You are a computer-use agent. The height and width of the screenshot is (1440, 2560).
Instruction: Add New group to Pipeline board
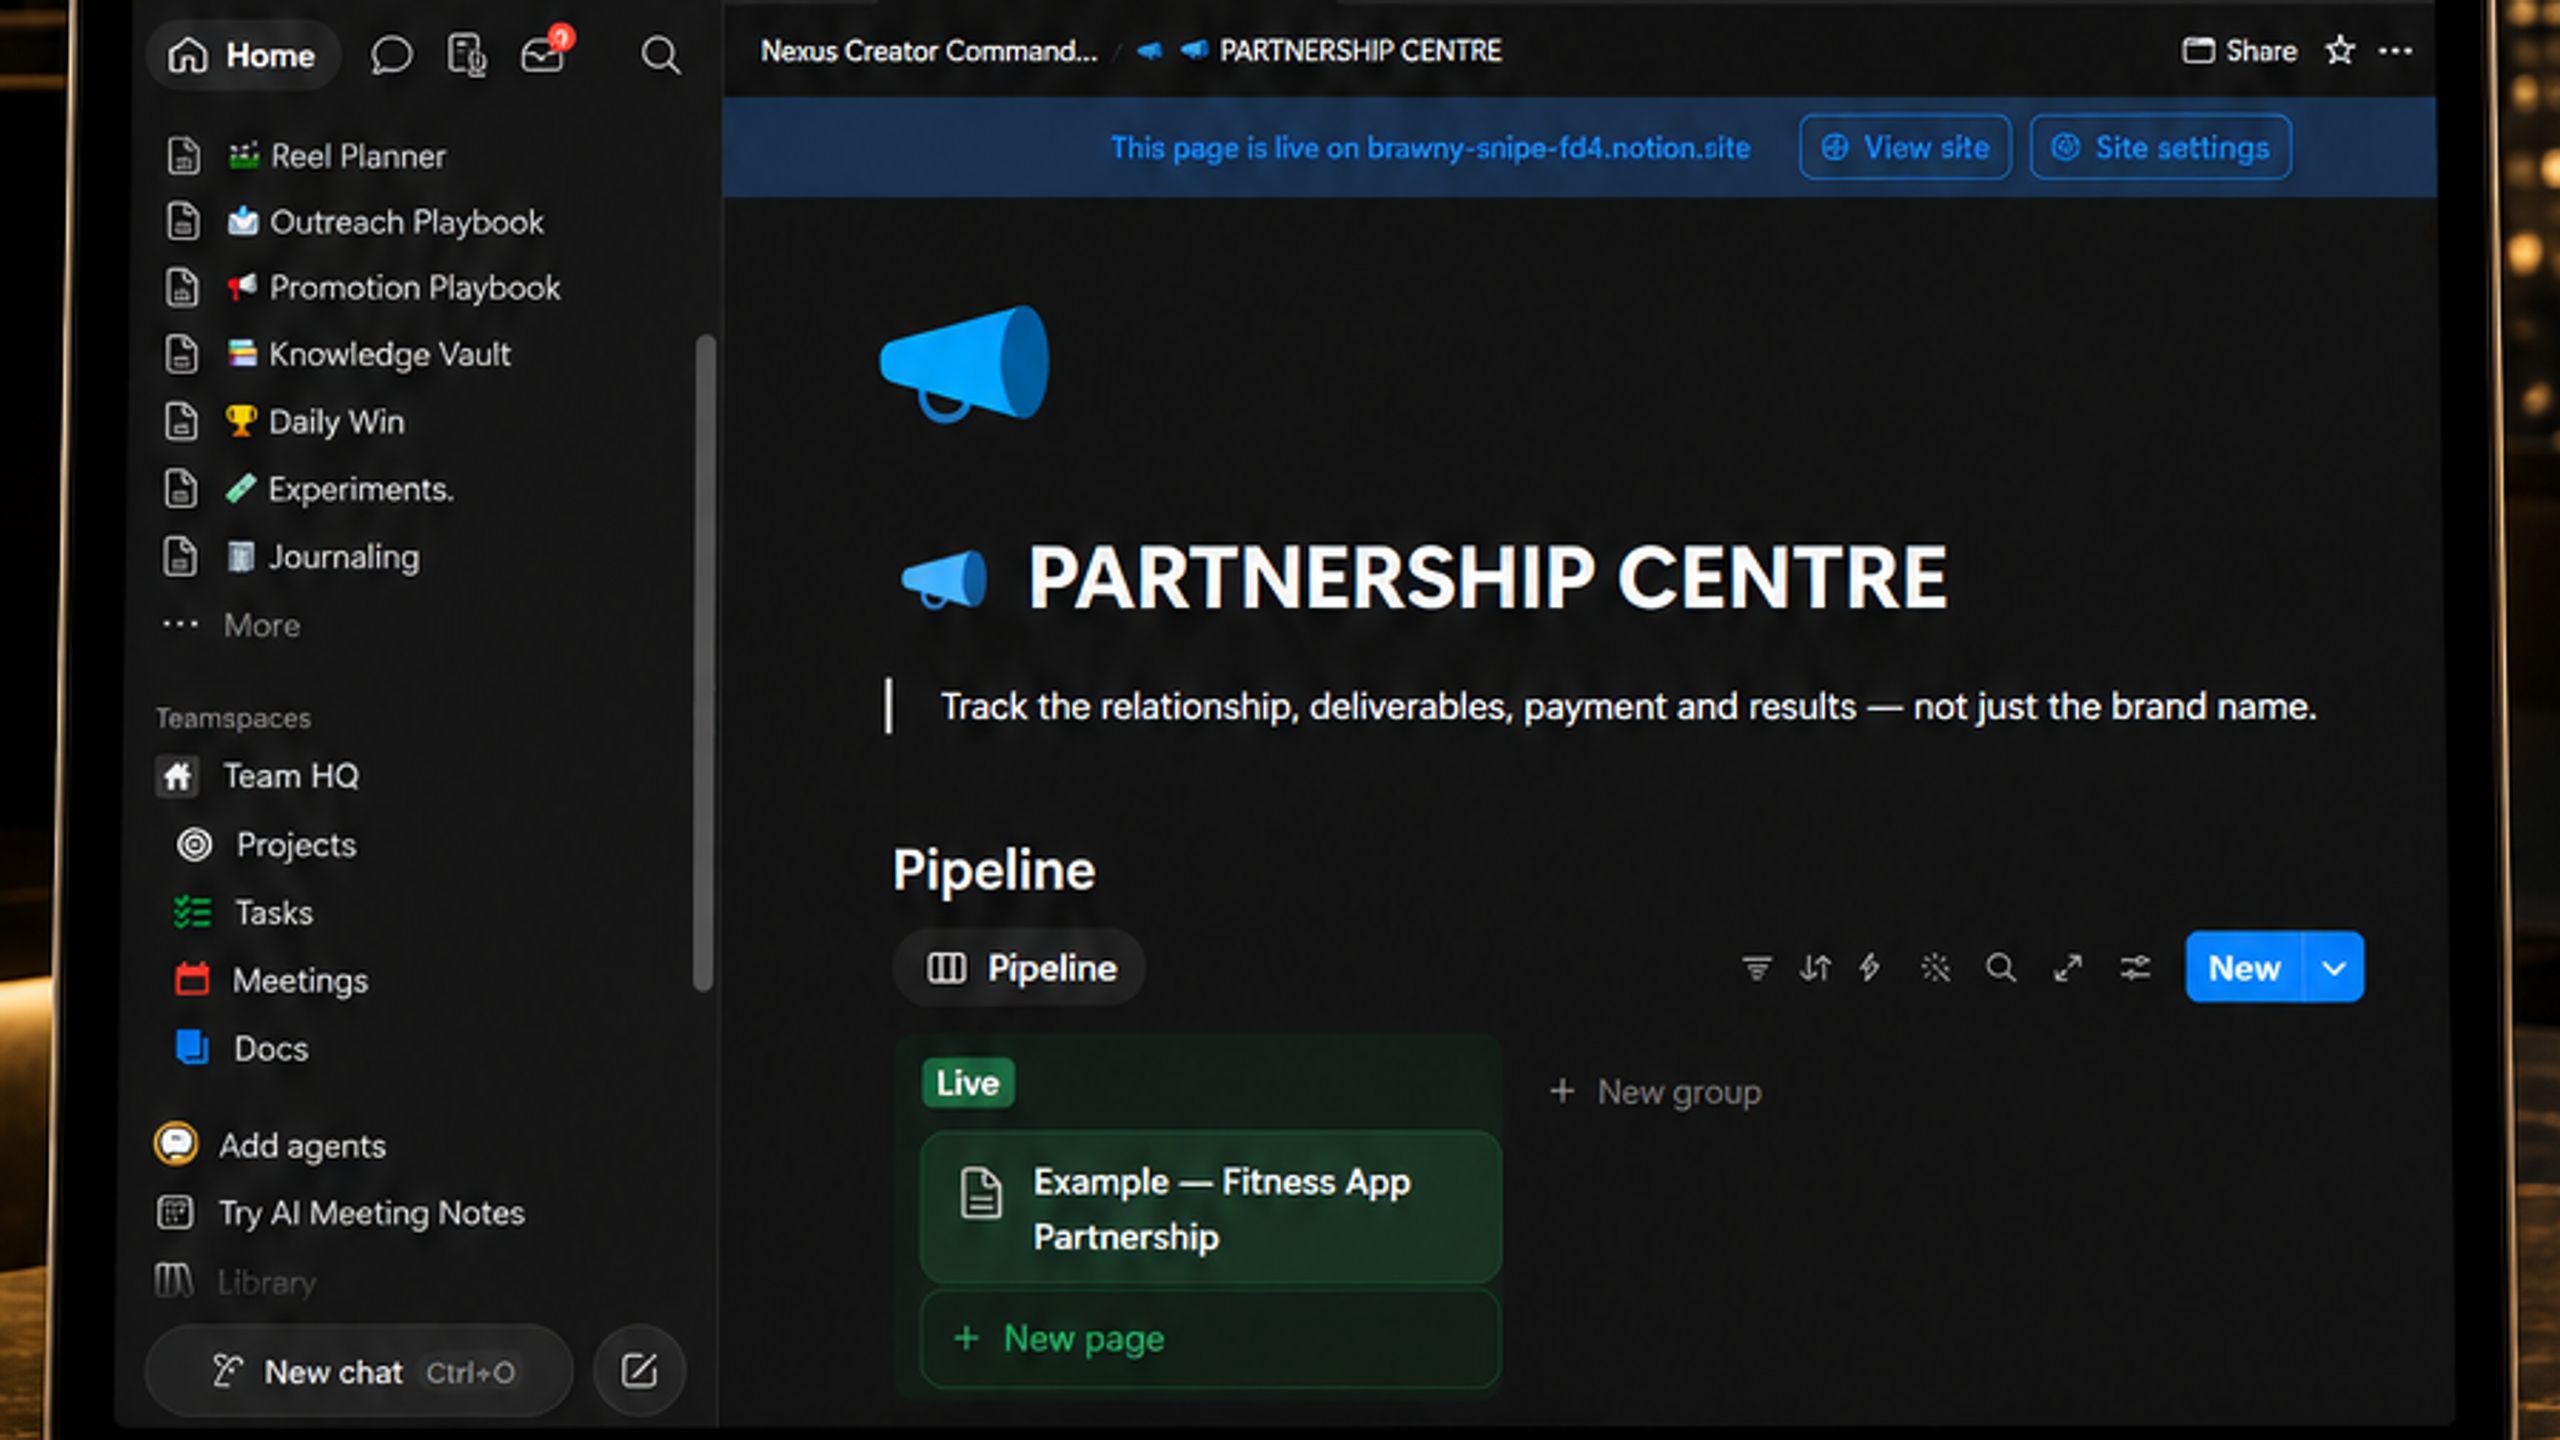pyautogui.click(x=1655, y=1092)
